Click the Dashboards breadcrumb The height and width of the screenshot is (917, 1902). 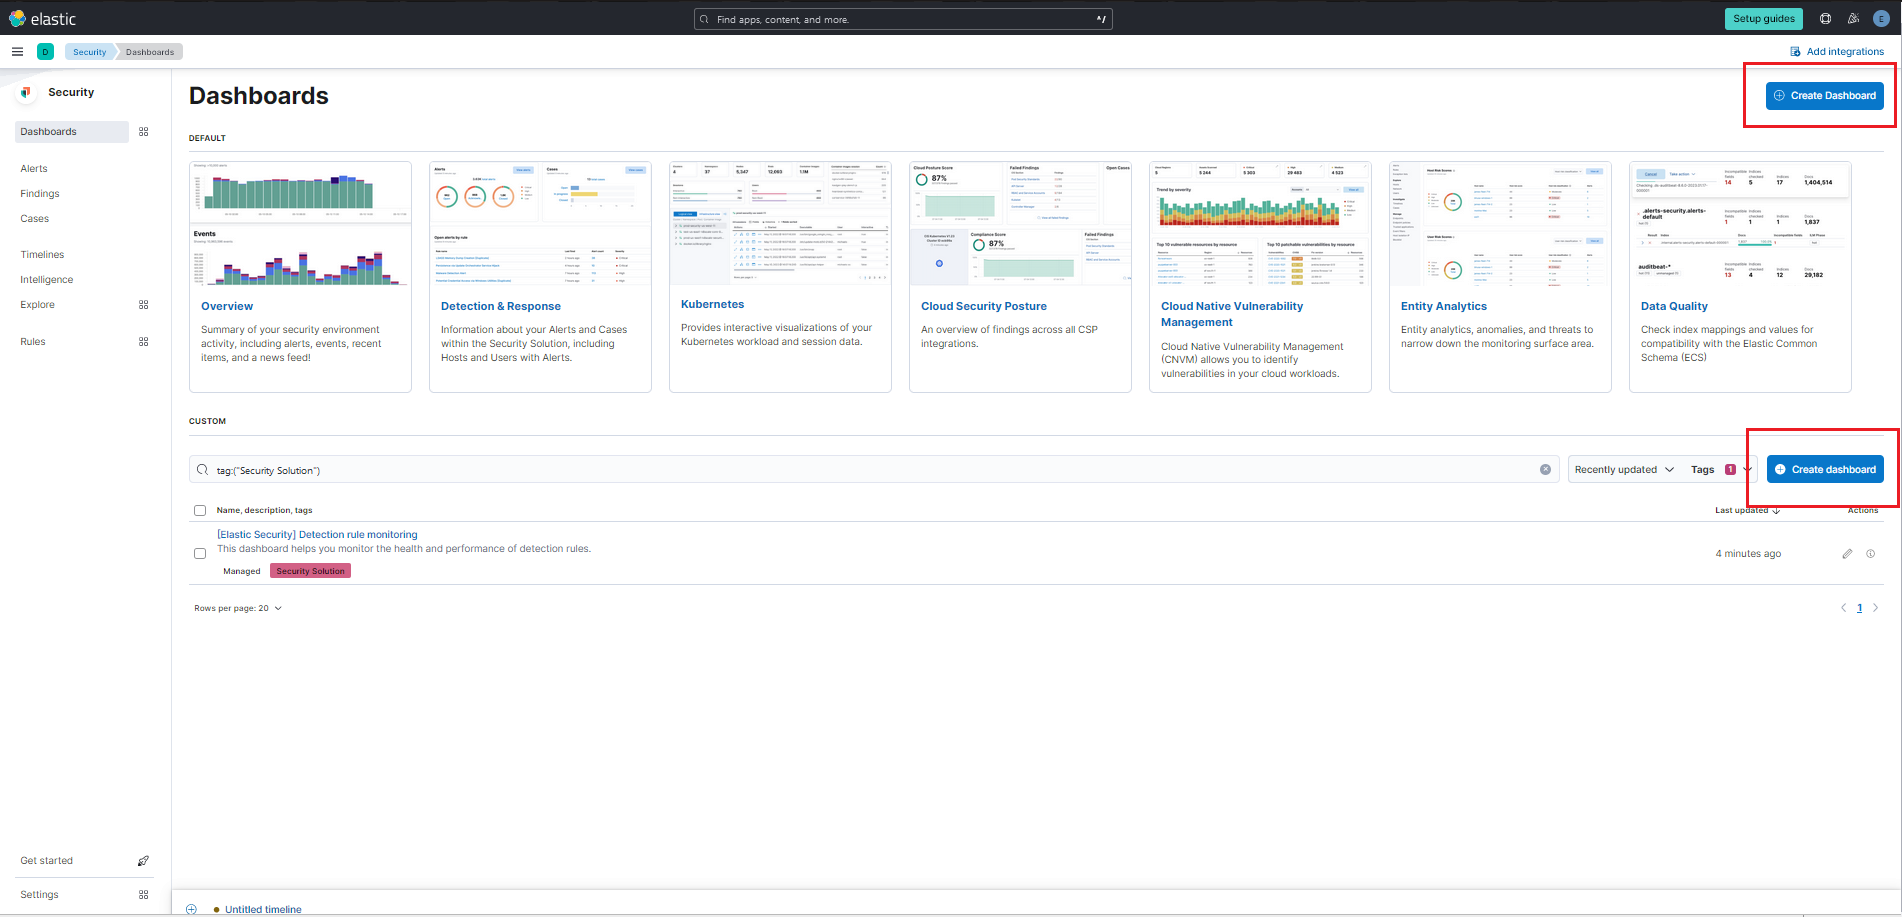(x=150, y=52)
